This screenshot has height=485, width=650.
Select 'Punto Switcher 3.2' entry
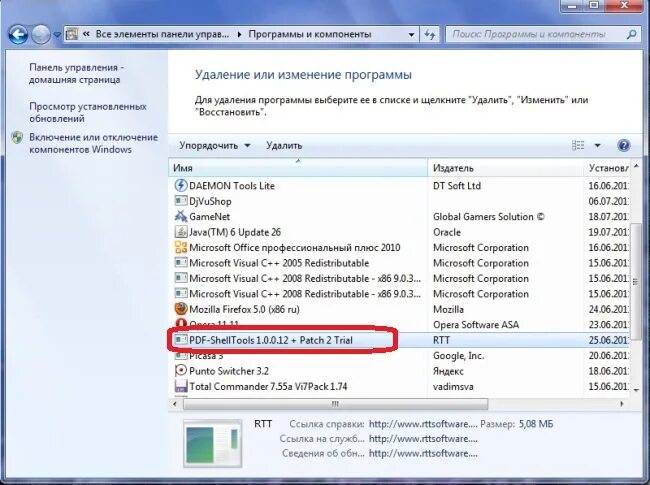click(229, 371)
